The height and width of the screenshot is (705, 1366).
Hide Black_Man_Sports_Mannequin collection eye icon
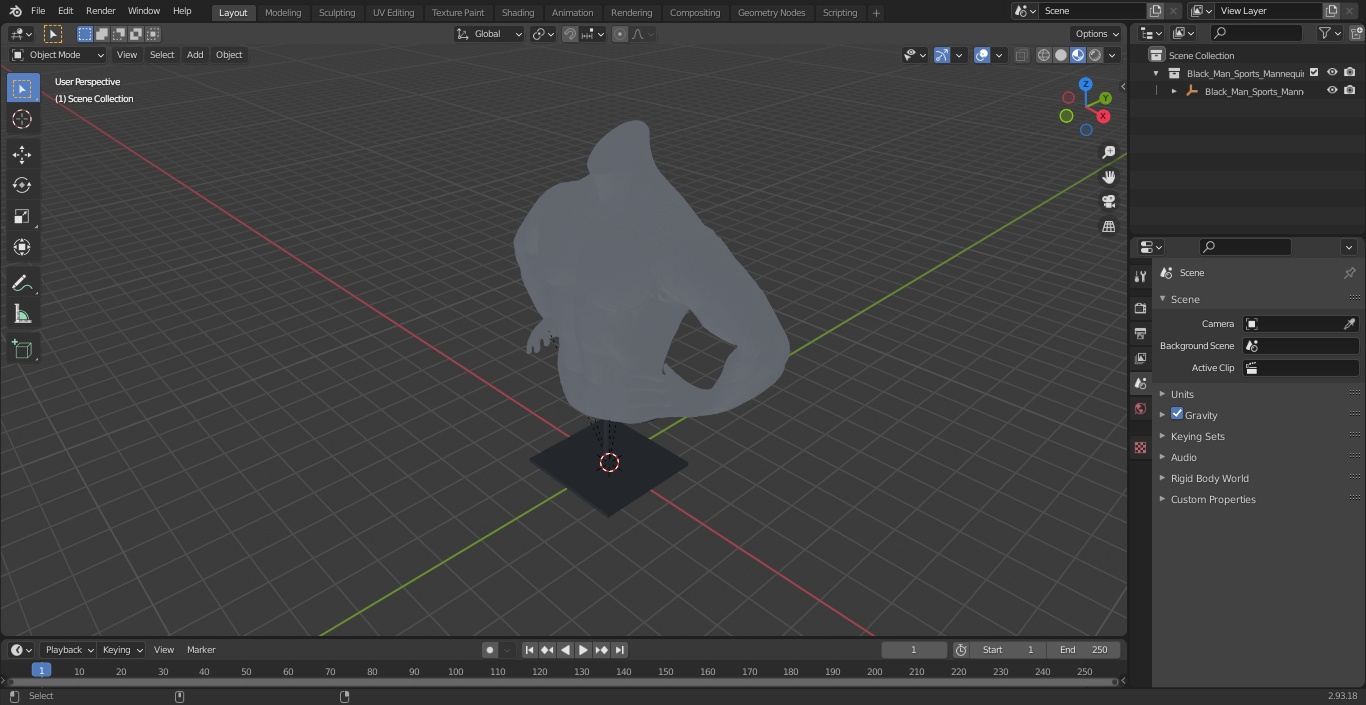tap(1332, 72)
